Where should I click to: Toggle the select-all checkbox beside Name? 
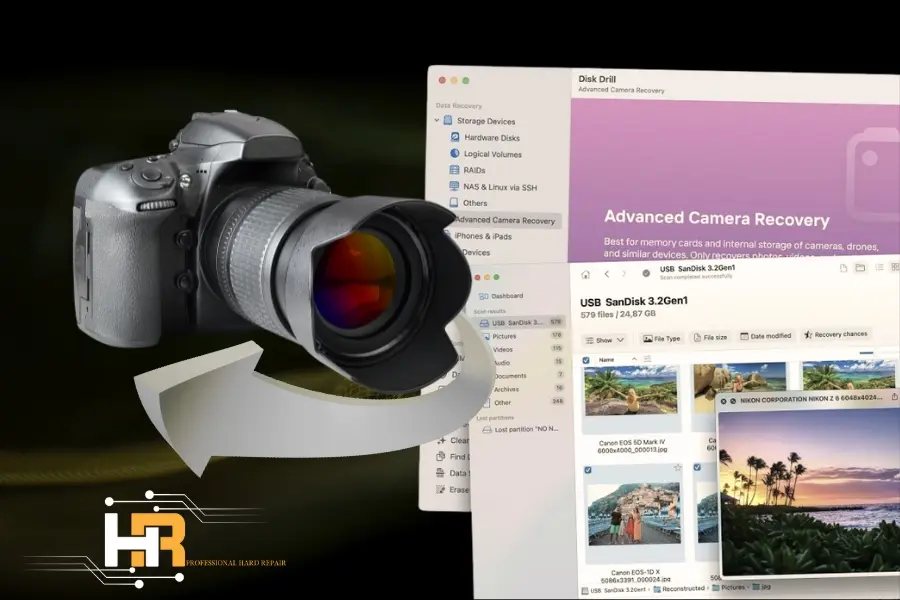pyautogui.click(x=586, y=359)
